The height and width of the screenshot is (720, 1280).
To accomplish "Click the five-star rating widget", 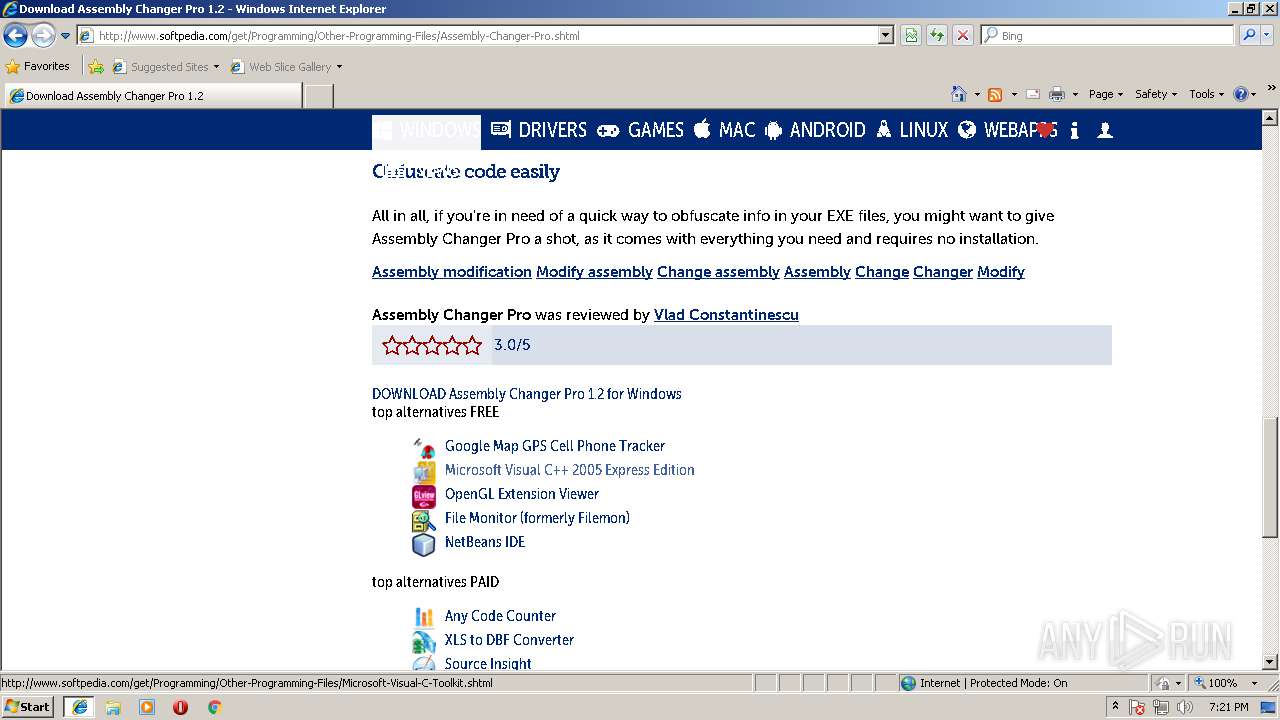I will tap(432, 345).
